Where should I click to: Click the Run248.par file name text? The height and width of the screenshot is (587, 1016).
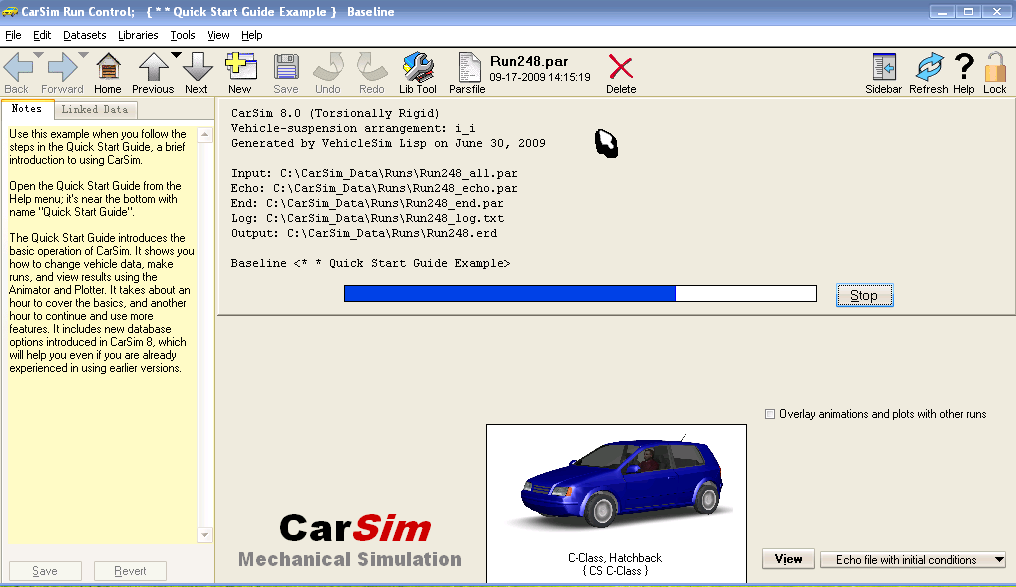(529, 62)
